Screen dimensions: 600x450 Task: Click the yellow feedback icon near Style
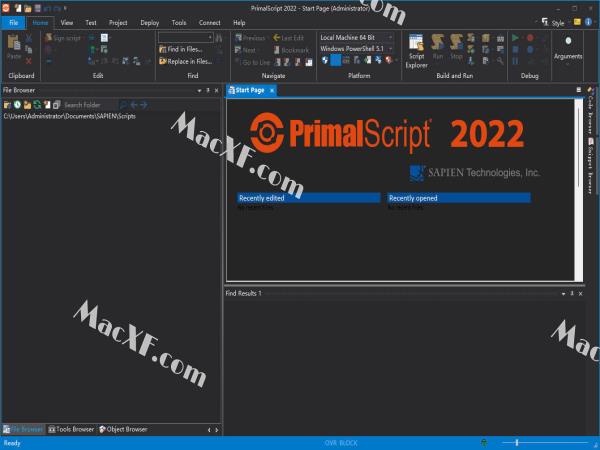click(x=577, y=22)
